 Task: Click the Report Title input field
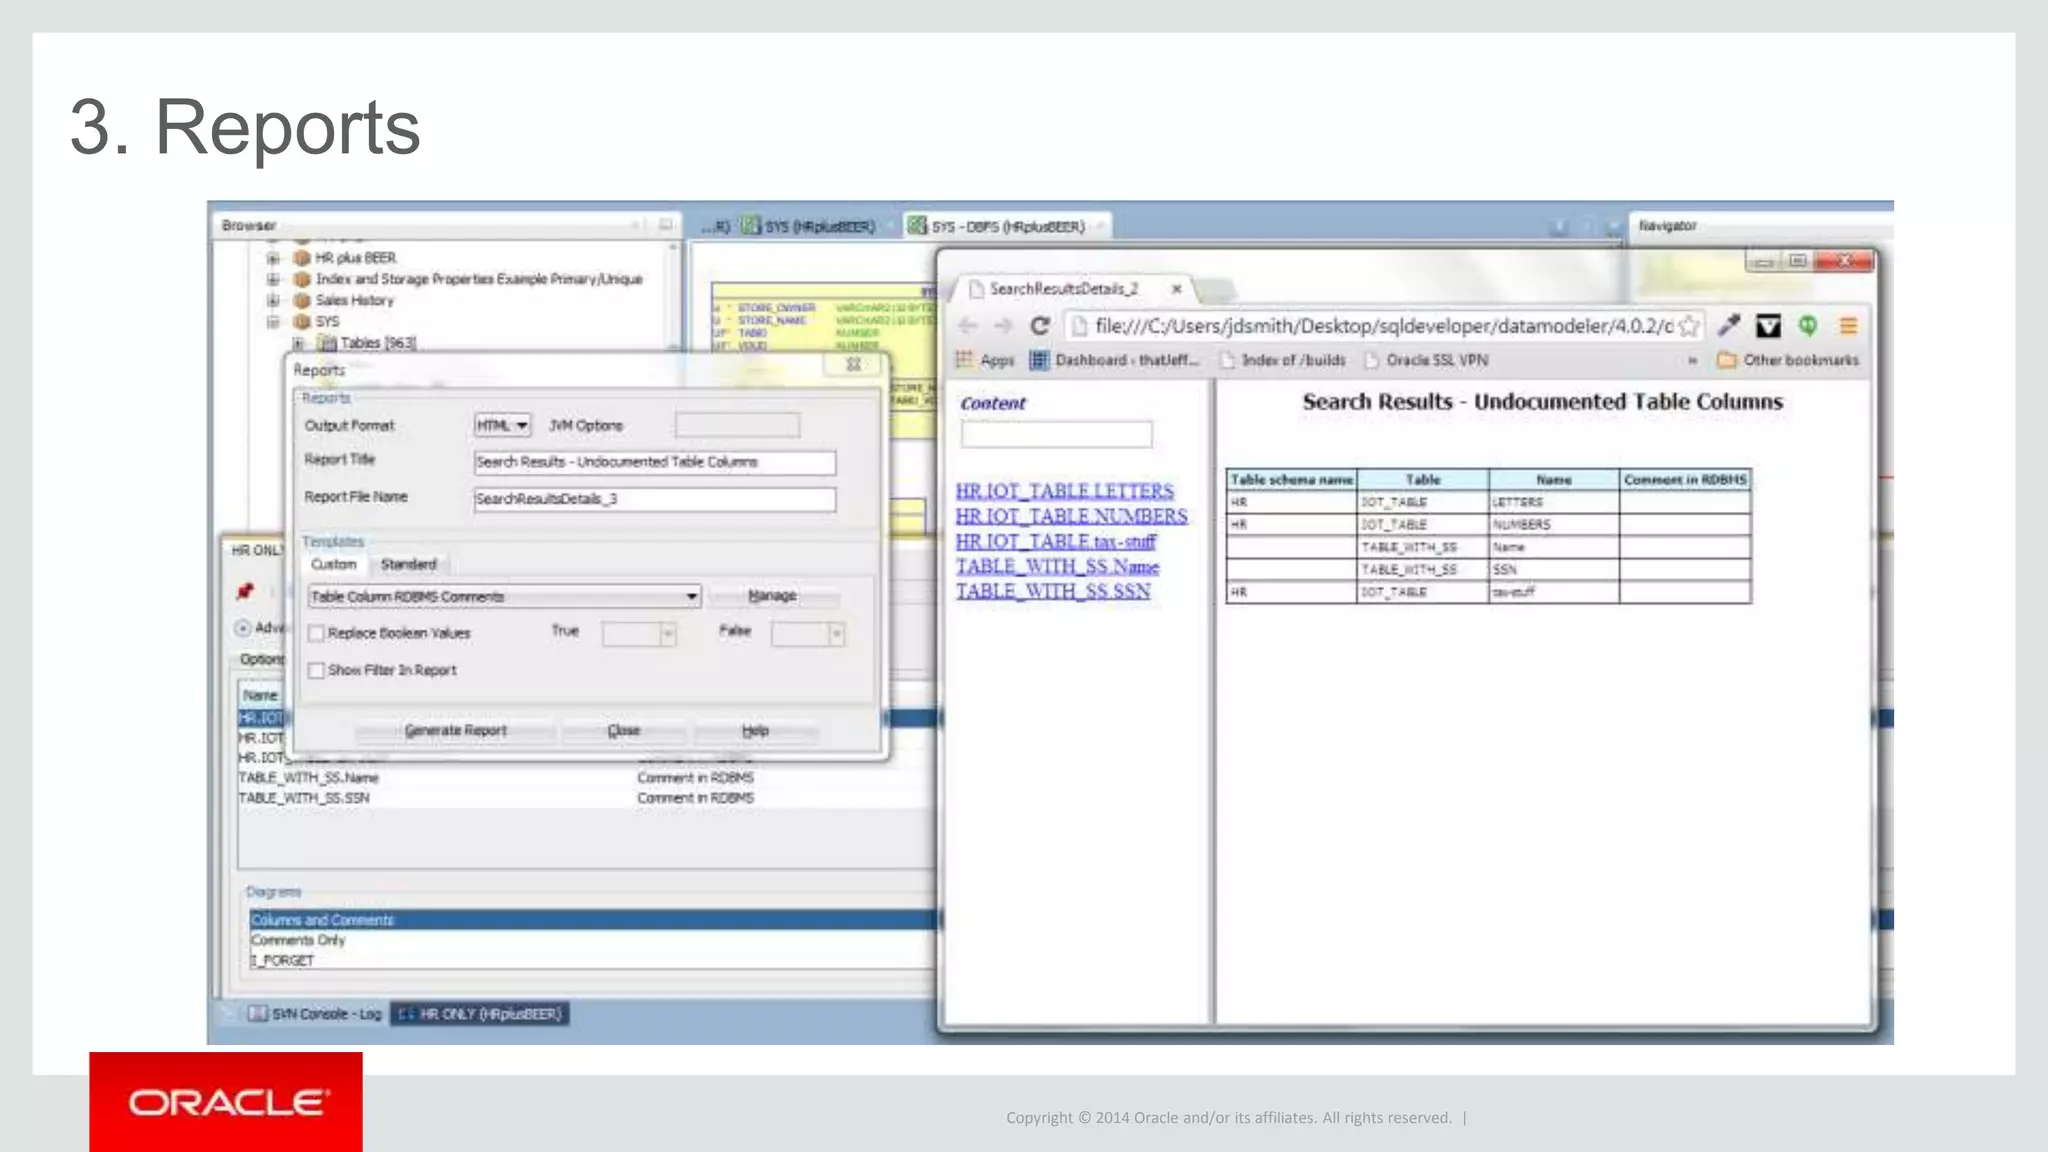[655, 462]
